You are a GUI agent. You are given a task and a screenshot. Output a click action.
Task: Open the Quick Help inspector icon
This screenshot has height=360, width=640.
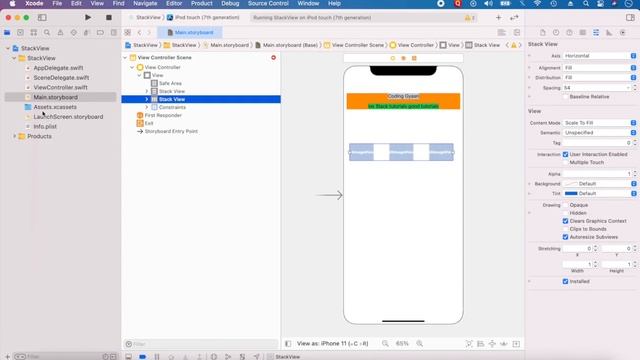point(569,33)
